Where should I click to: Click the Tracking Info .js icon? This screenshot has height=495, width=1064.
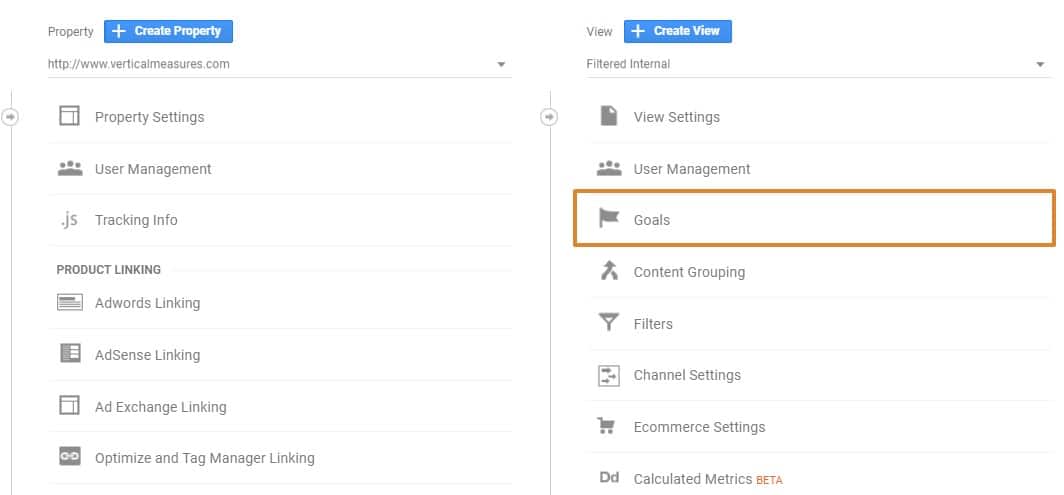(x=69, y=220)
